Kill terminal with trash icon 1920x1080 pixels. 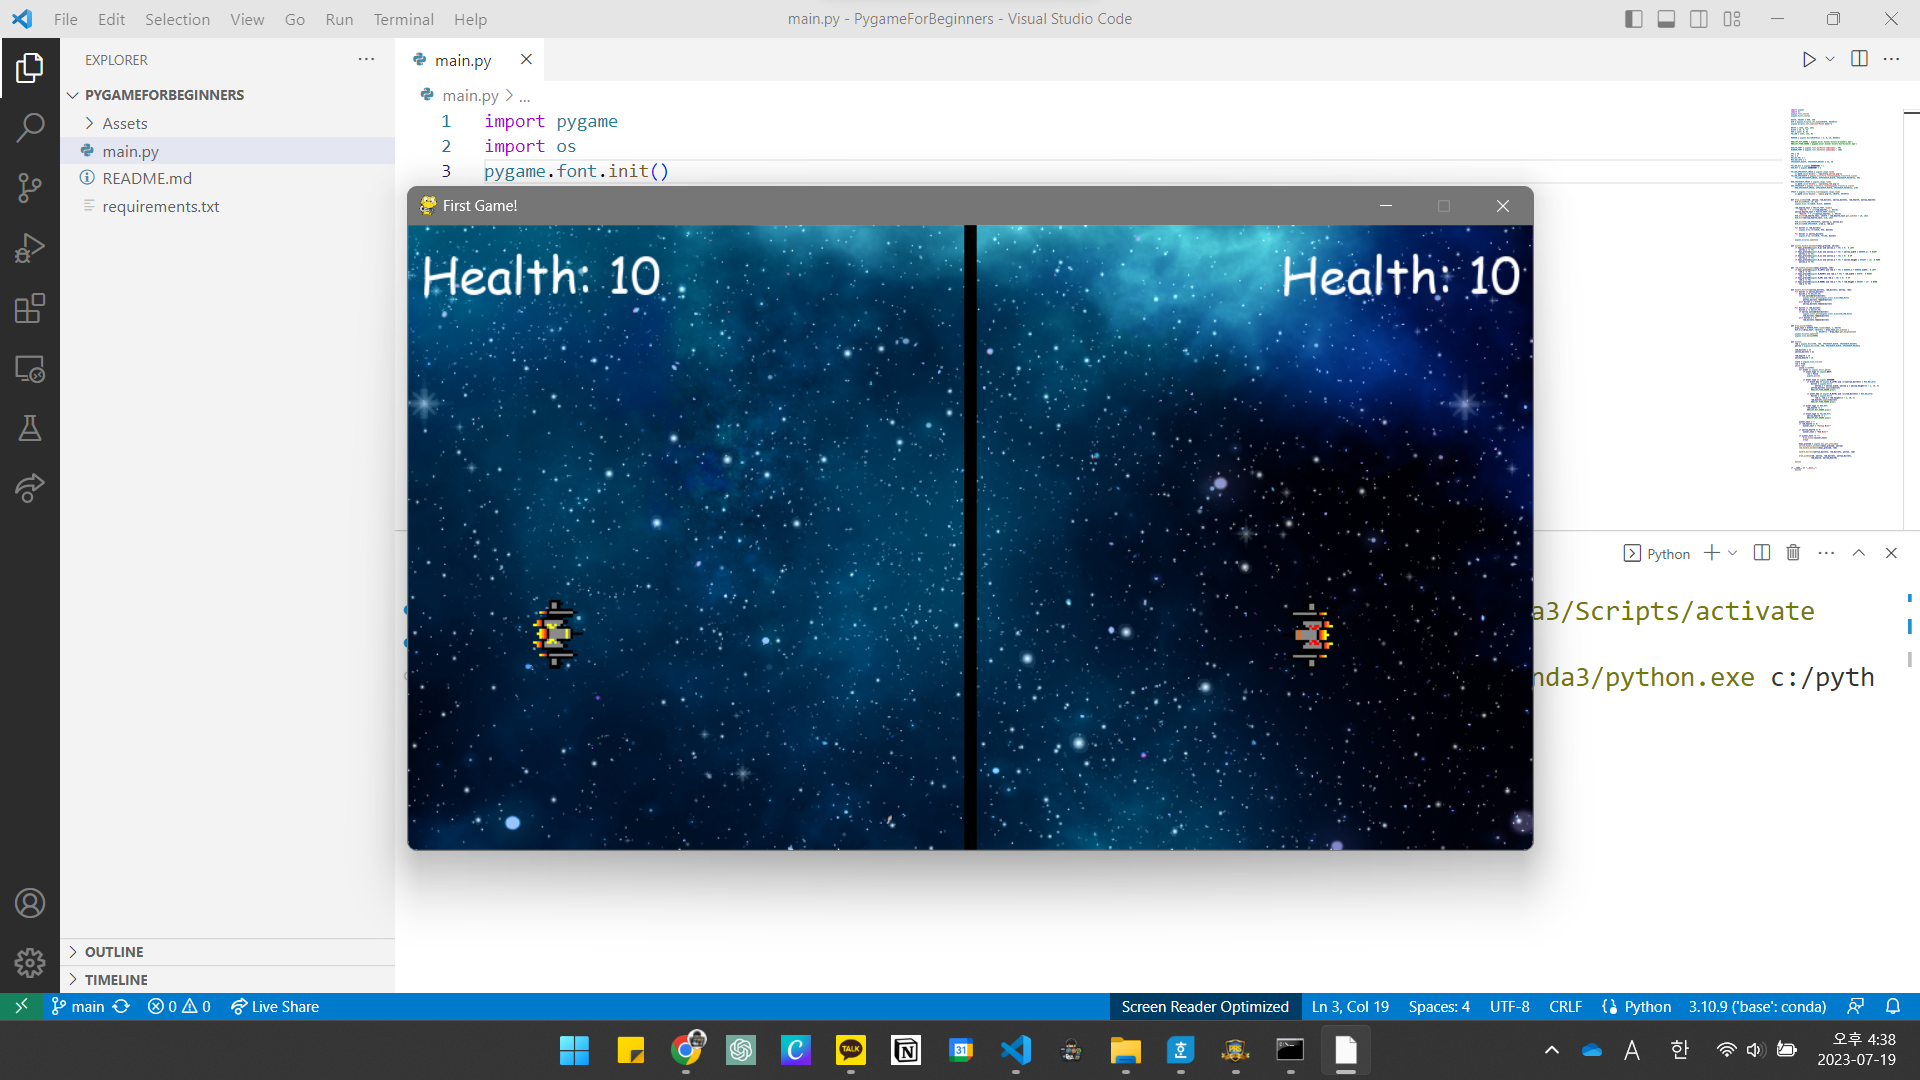1793,553
